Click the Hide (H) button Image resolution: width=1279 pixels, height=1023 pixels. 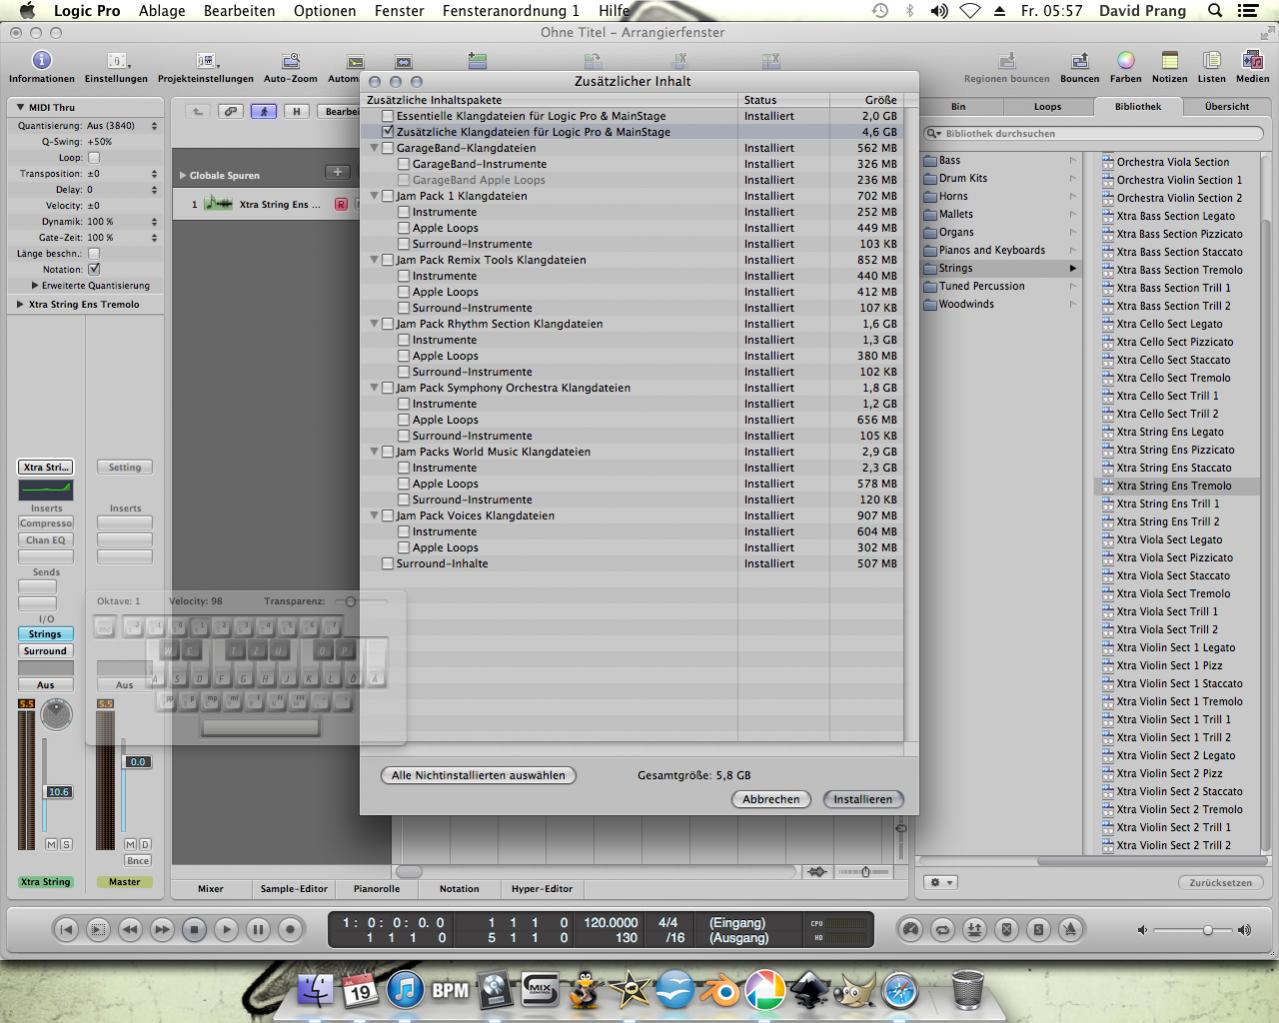pos(297,111)
